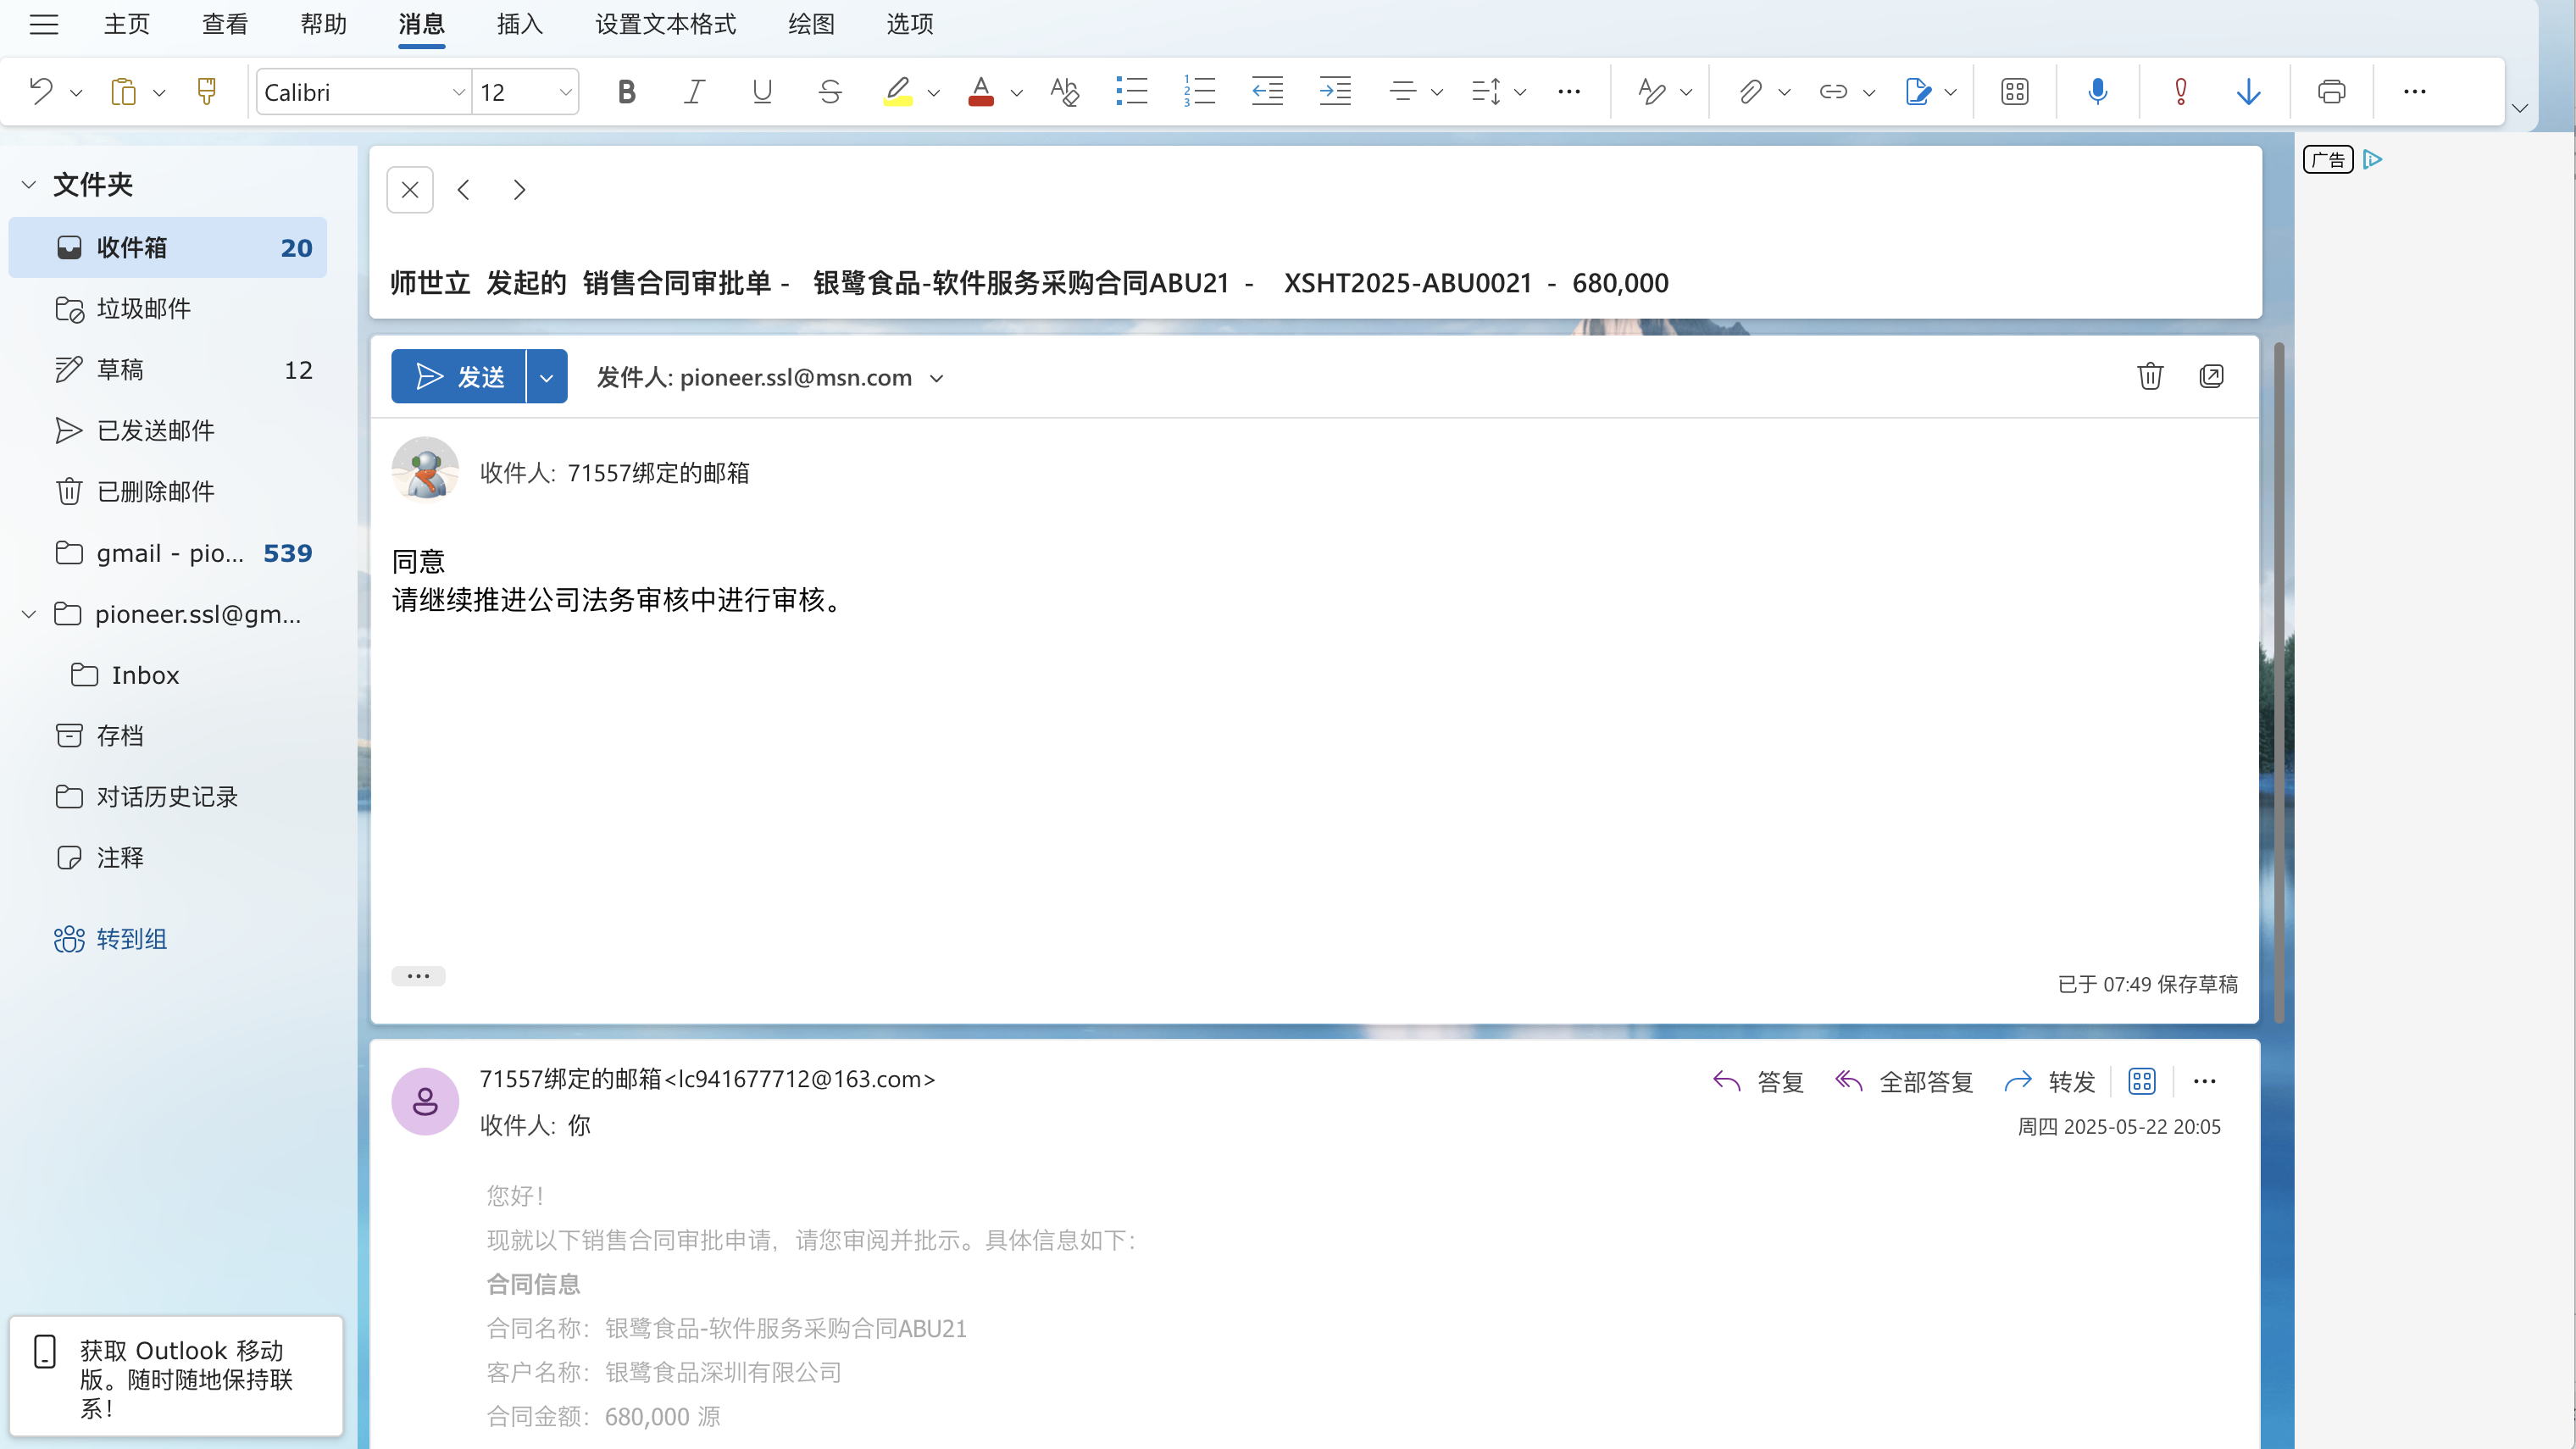This screenshot has width=2576, height=1449.
Task: Toggle numbered list
Action: click(1199, 92)
